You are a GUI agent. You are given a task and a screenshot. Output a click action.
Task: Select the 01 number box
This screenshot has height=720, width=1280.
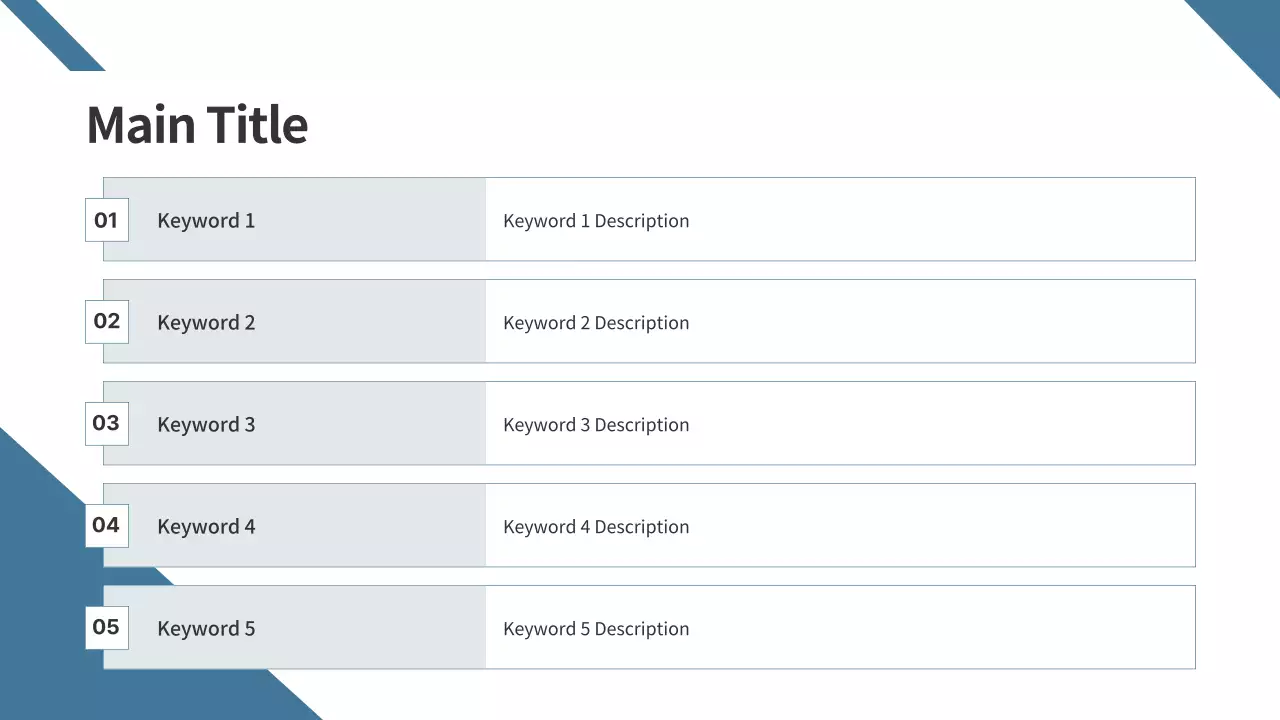tap(106, 220)
